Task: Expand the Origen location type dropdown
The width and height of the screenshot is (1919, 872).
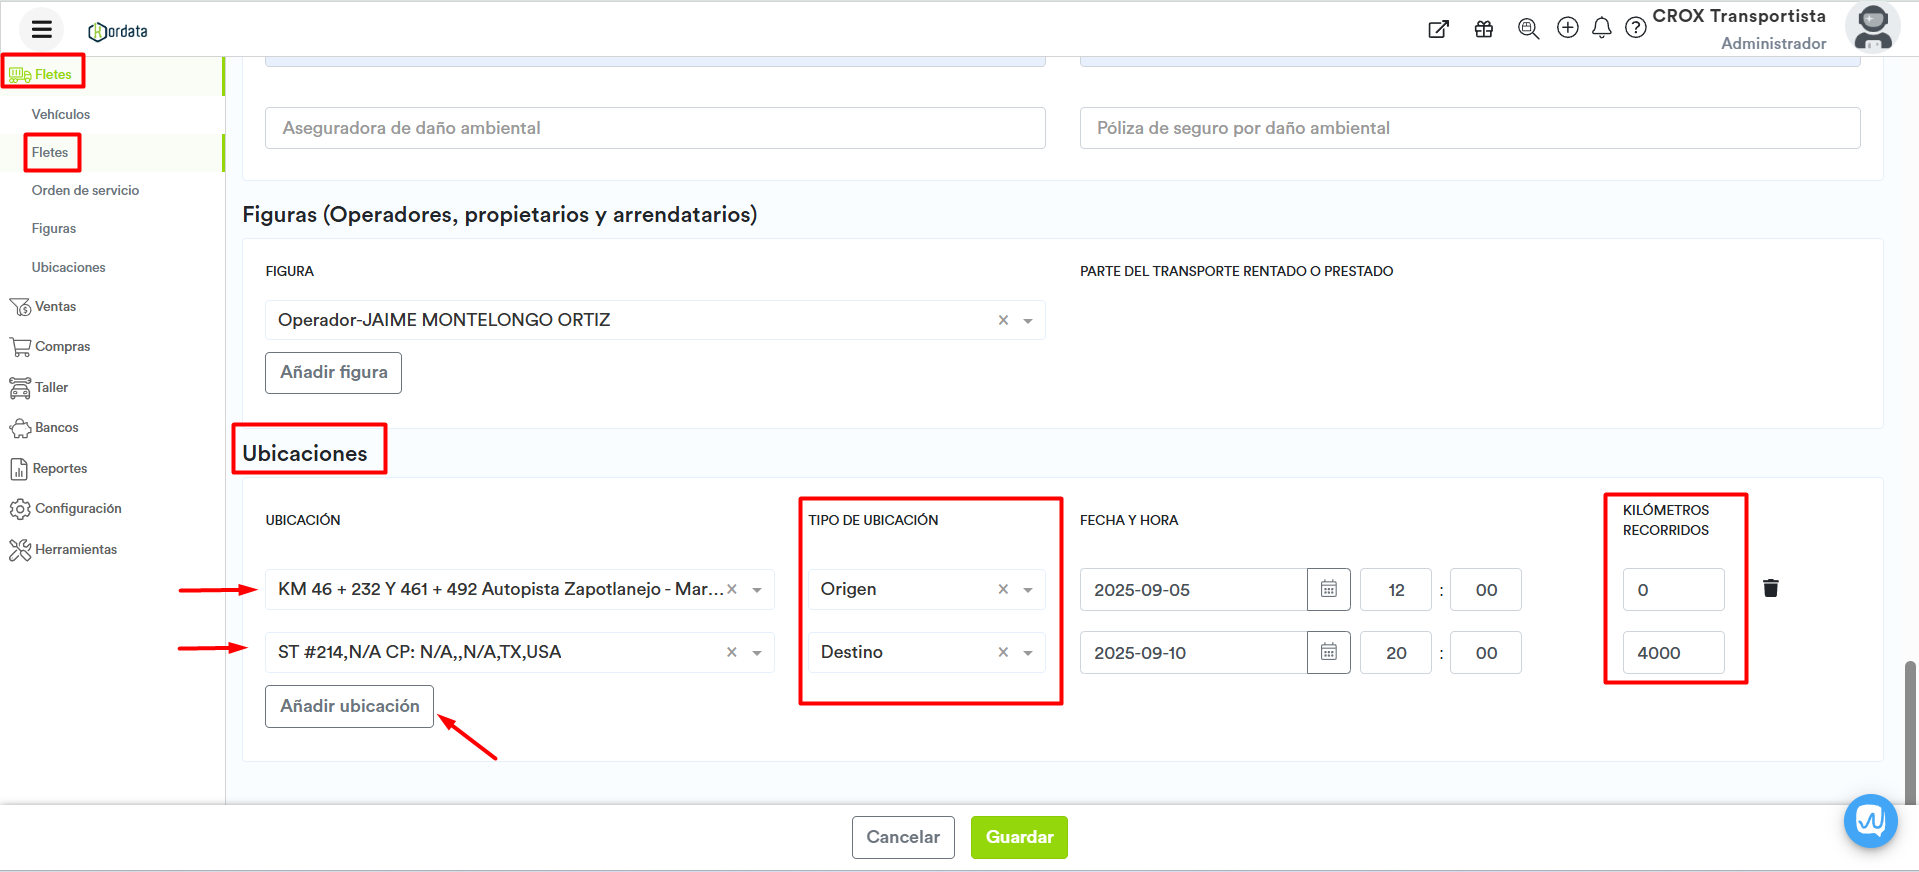Action: point(1028,590)
